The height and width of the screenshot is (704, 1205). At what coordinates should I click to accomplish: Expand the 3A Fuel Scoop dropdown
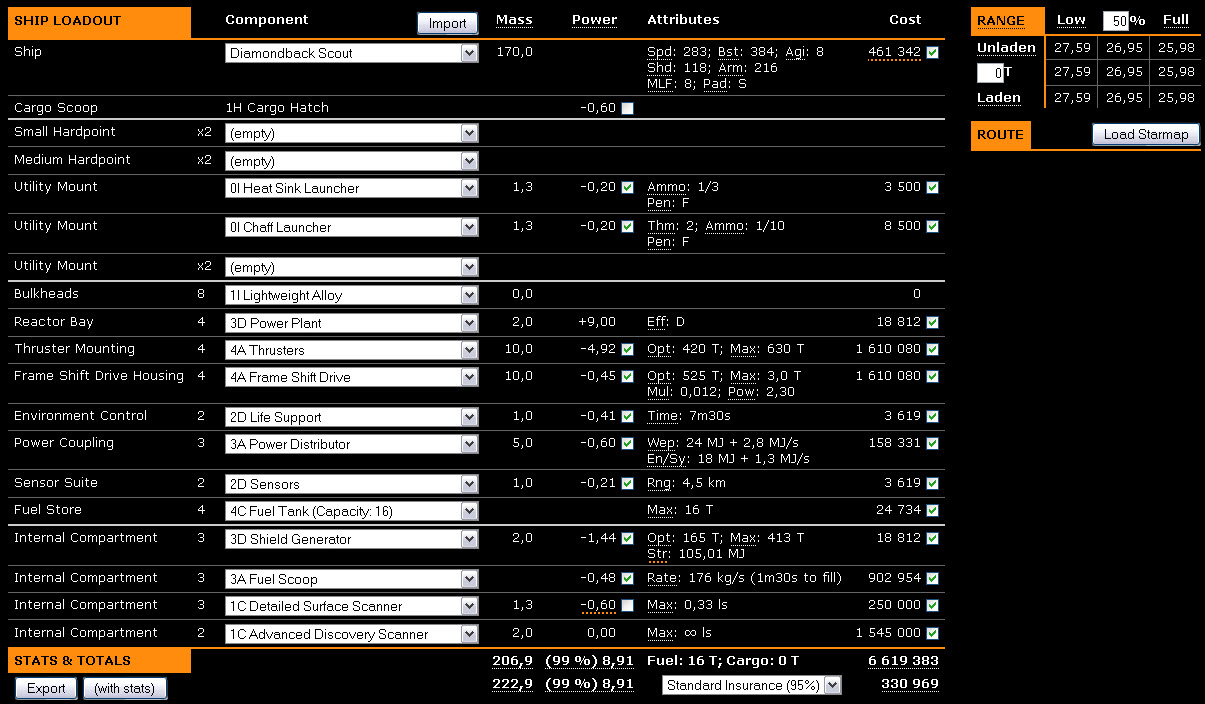tap(351, 579)
